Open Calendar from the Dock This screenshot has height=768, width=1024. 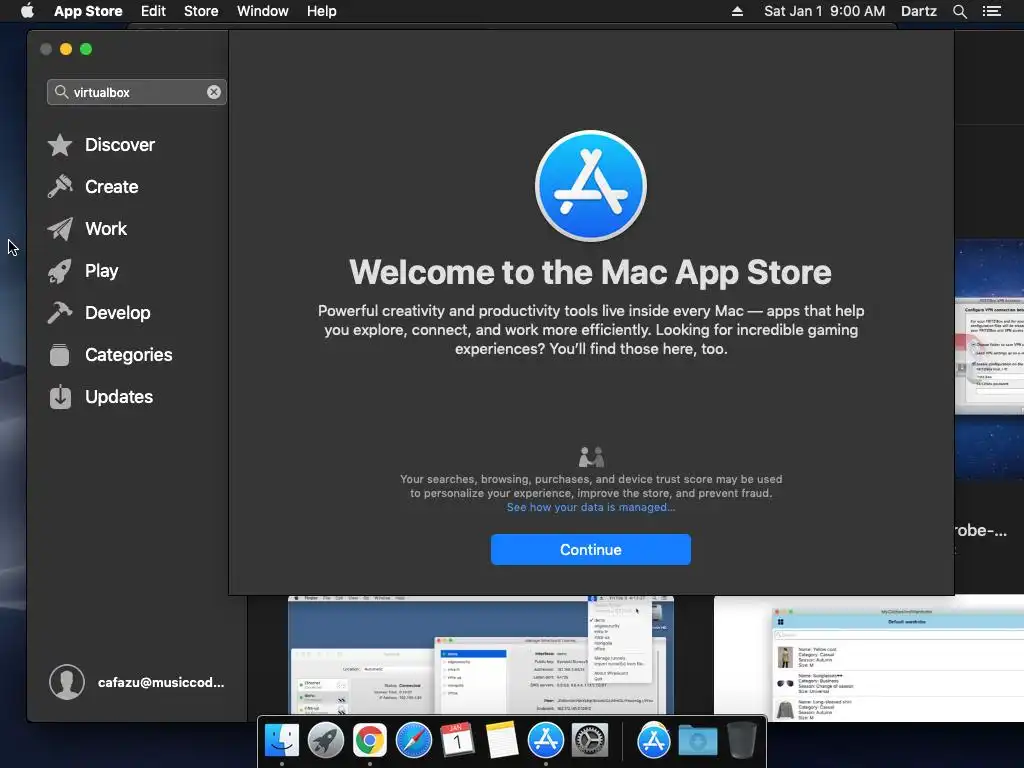point(457,741)
